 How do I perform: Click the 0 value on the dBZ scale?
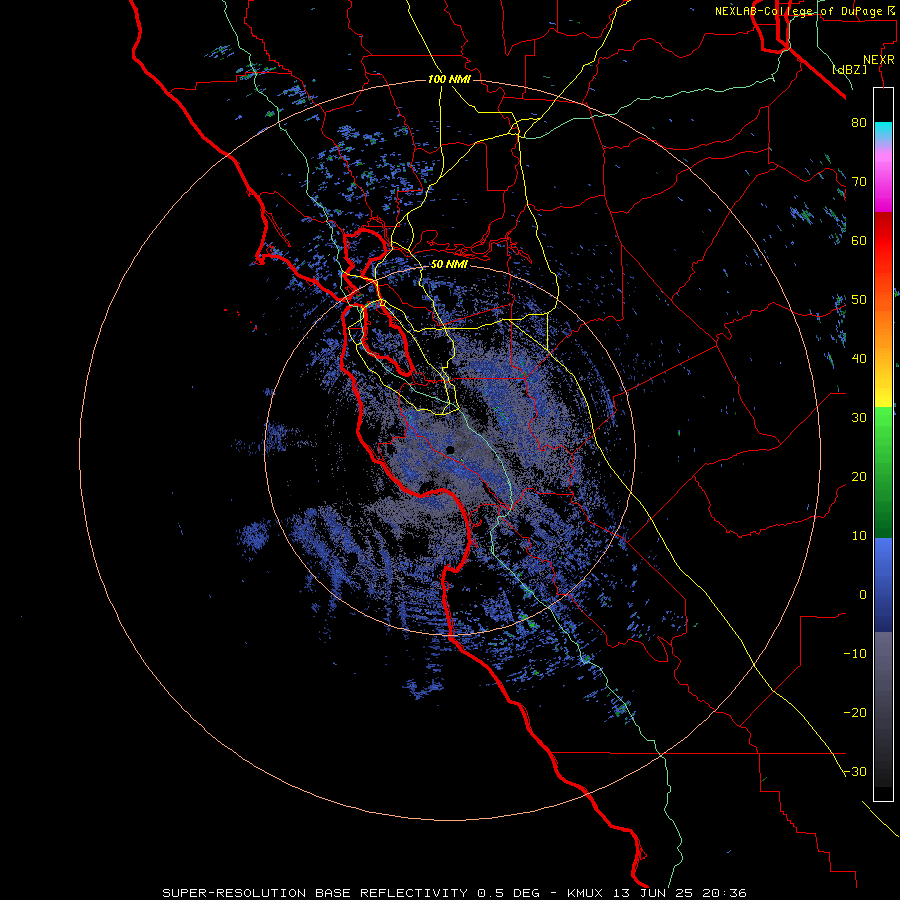tap(863, 595)
